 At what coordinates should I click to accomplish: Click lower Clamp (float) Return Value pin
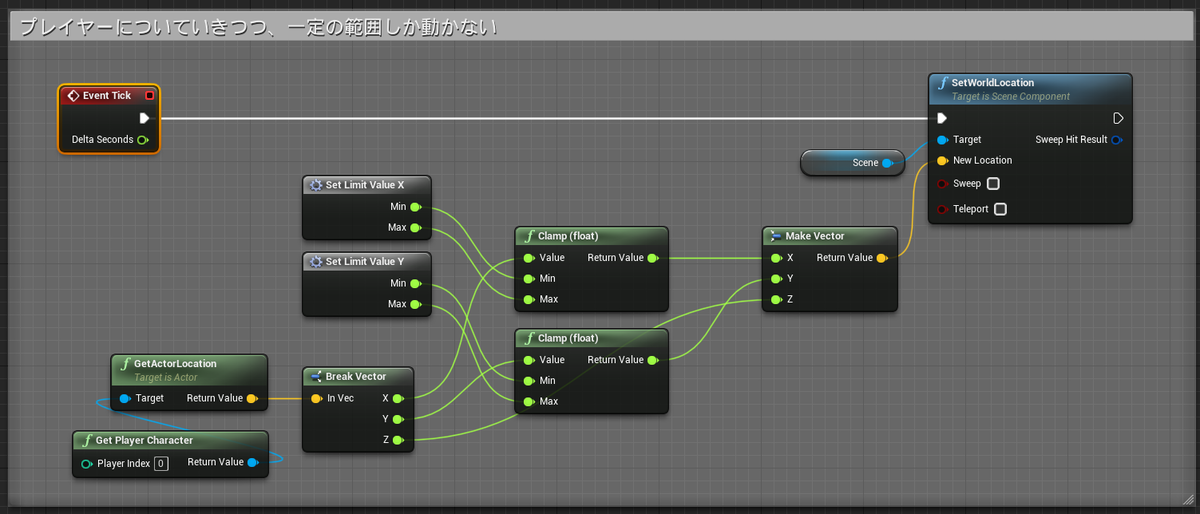pos(653,359)
